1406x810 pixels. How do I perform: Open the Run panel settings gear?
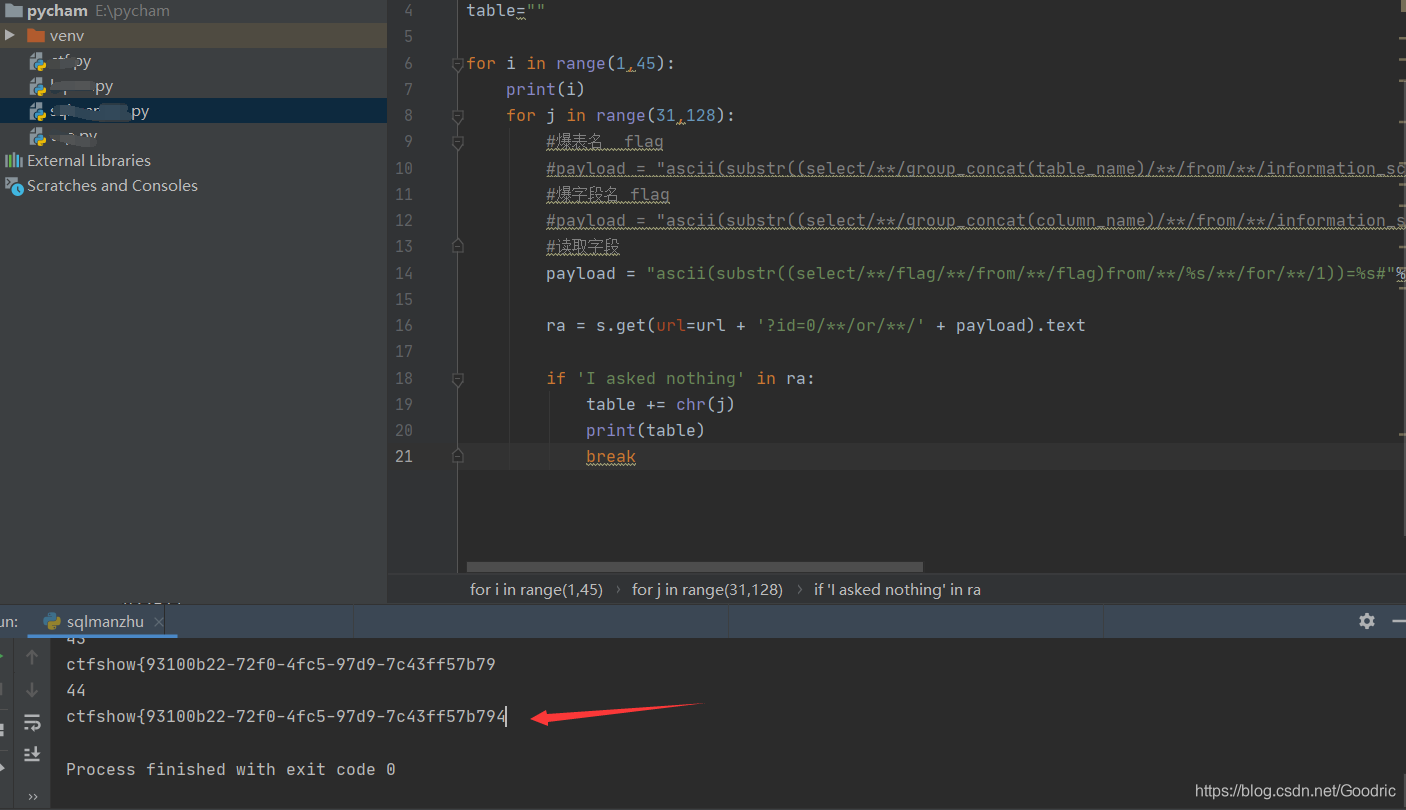click(1367, 621)
